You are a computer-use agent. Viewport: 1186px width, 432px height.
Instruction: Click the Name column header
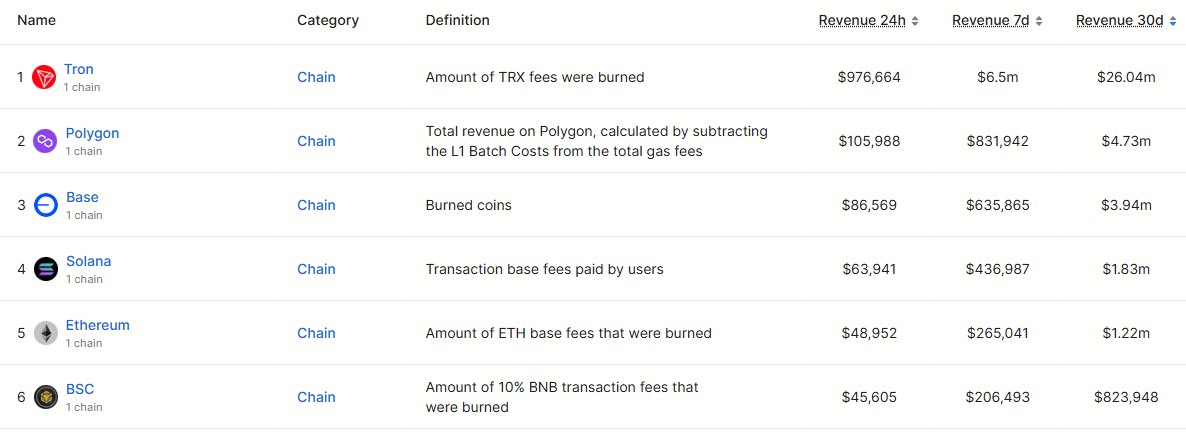37,21
